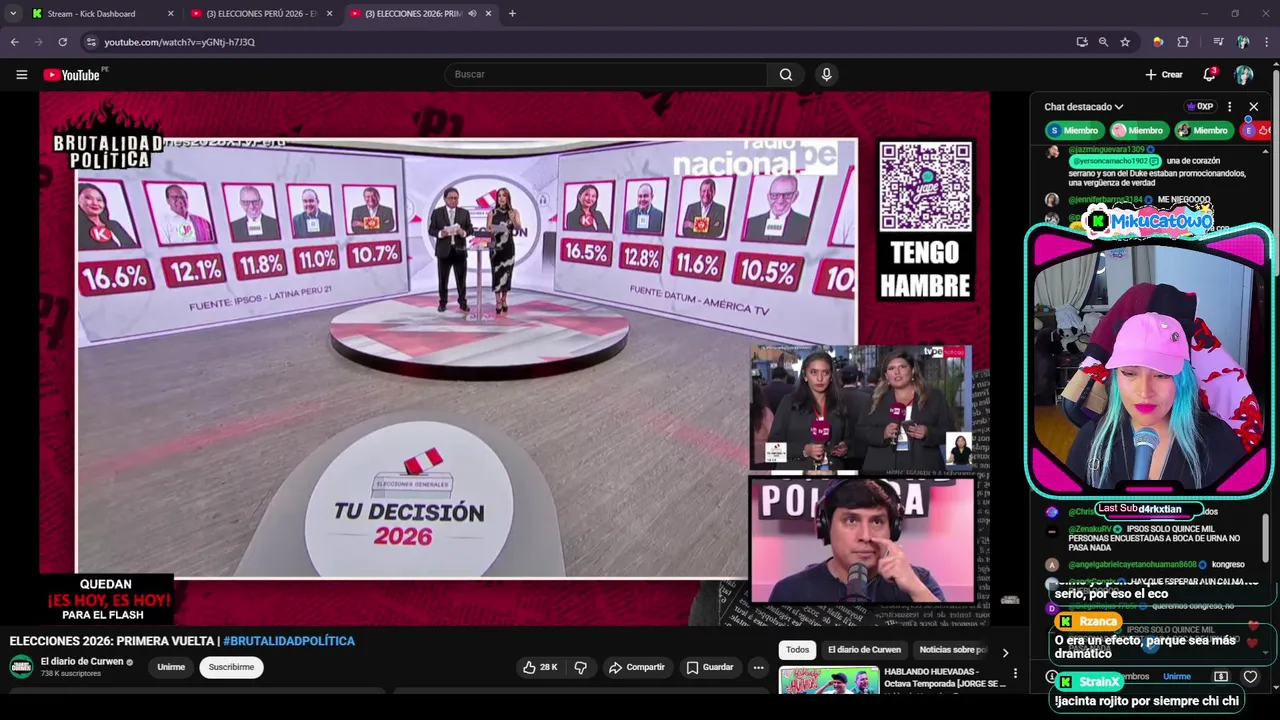Open the browser extensions puzzle icon
Viewport: 1280px width, 720px height.
click(1183, 42)
